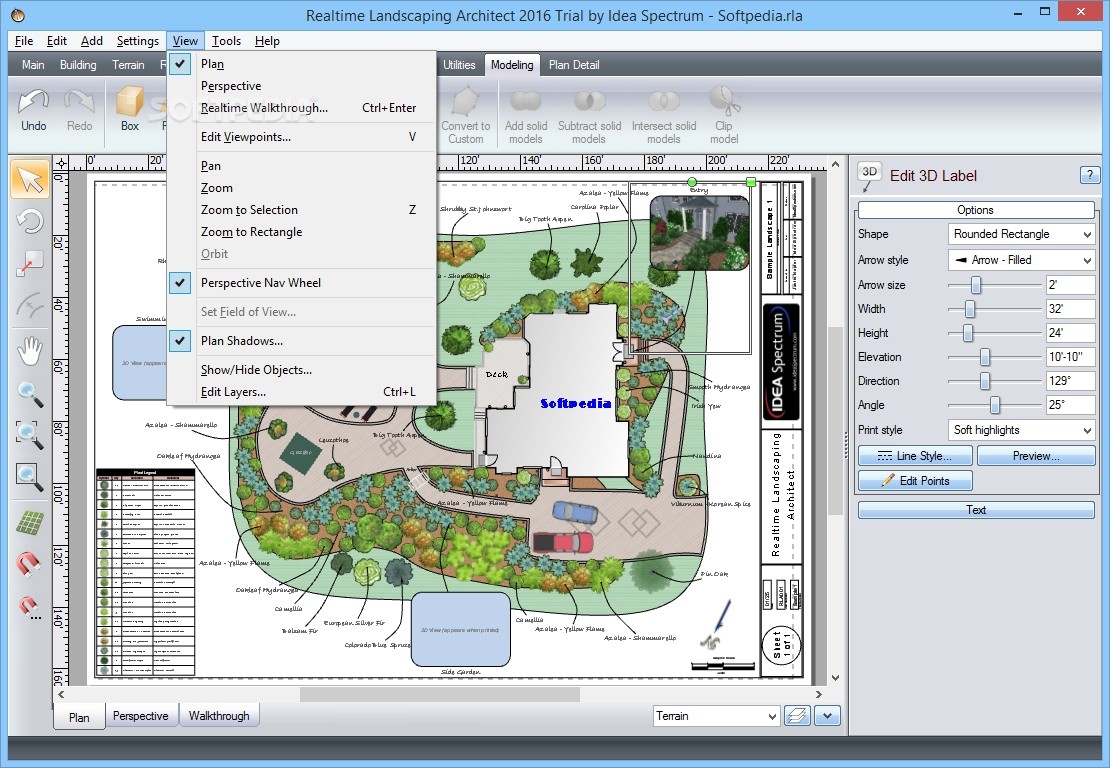Choose Zoom to Selection menu item

pos(302,210)
